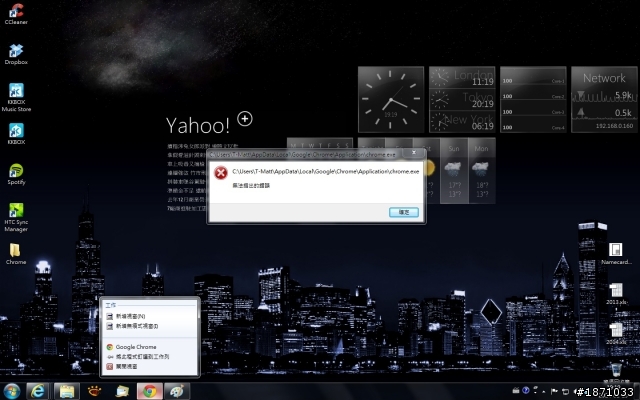Click the plus button beside Yahoo!
The height and width of the screenshot is (400, 640).
pyautogui.click(x=245, y=119)
